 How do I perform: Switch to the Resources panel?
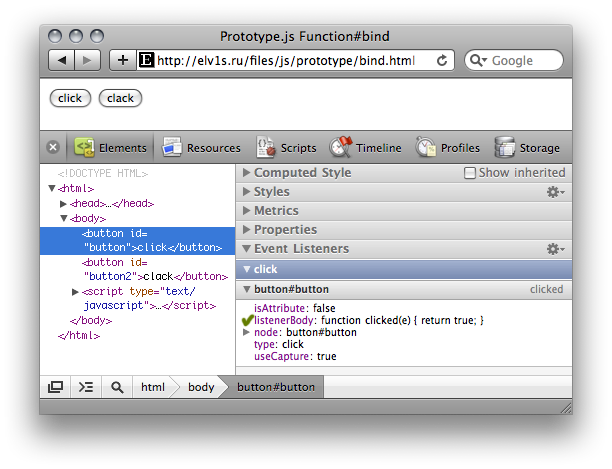[201, 147]
